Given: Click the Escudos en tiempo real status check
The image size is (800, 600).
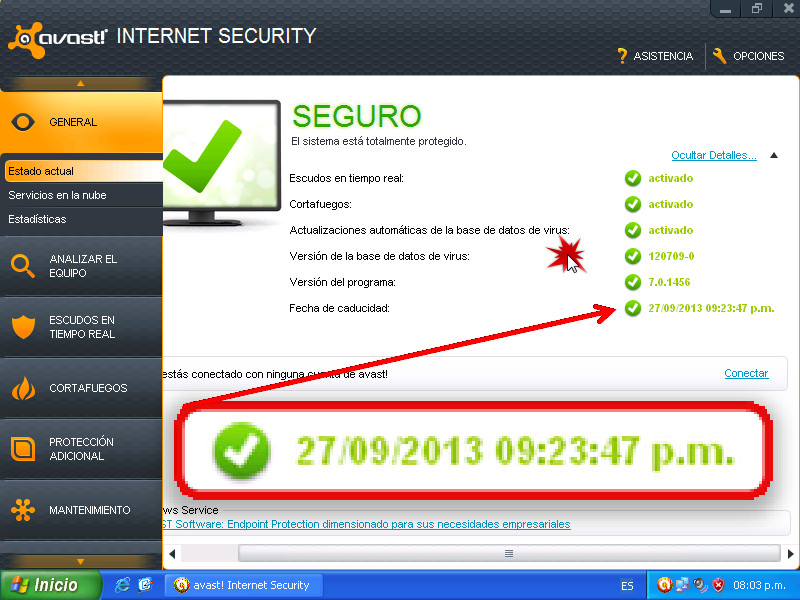Looking at the screenshot, I should click(633, 178).
